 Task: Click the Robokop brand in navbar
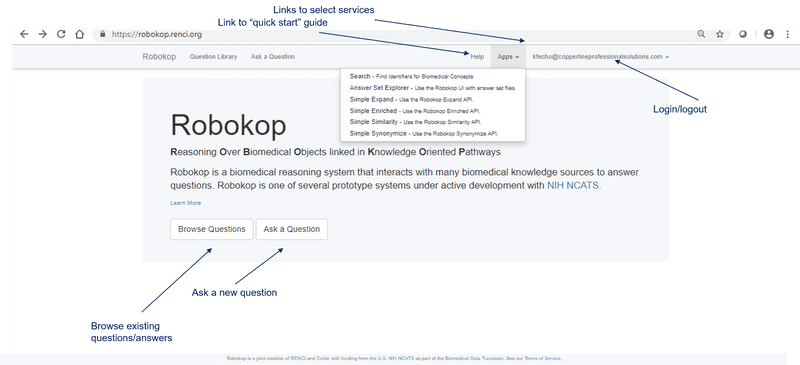(x=159, y=57)
